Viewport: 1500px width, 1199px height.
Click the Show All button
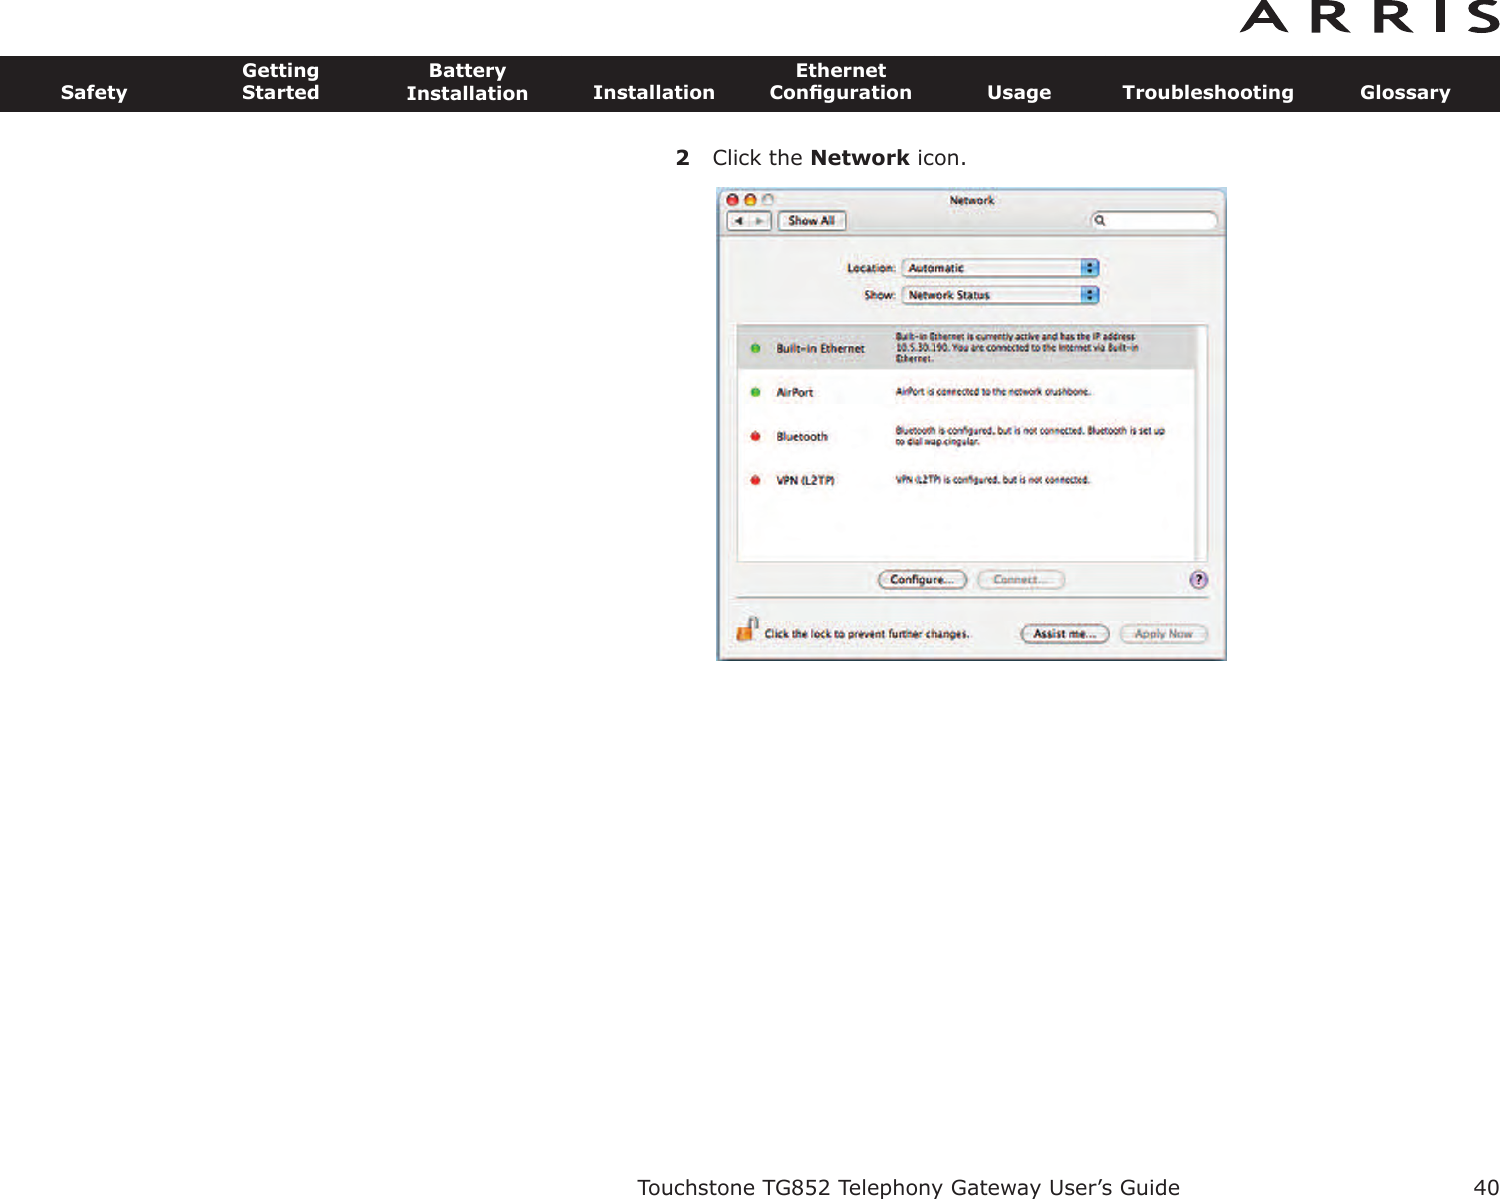pos(811,221)
